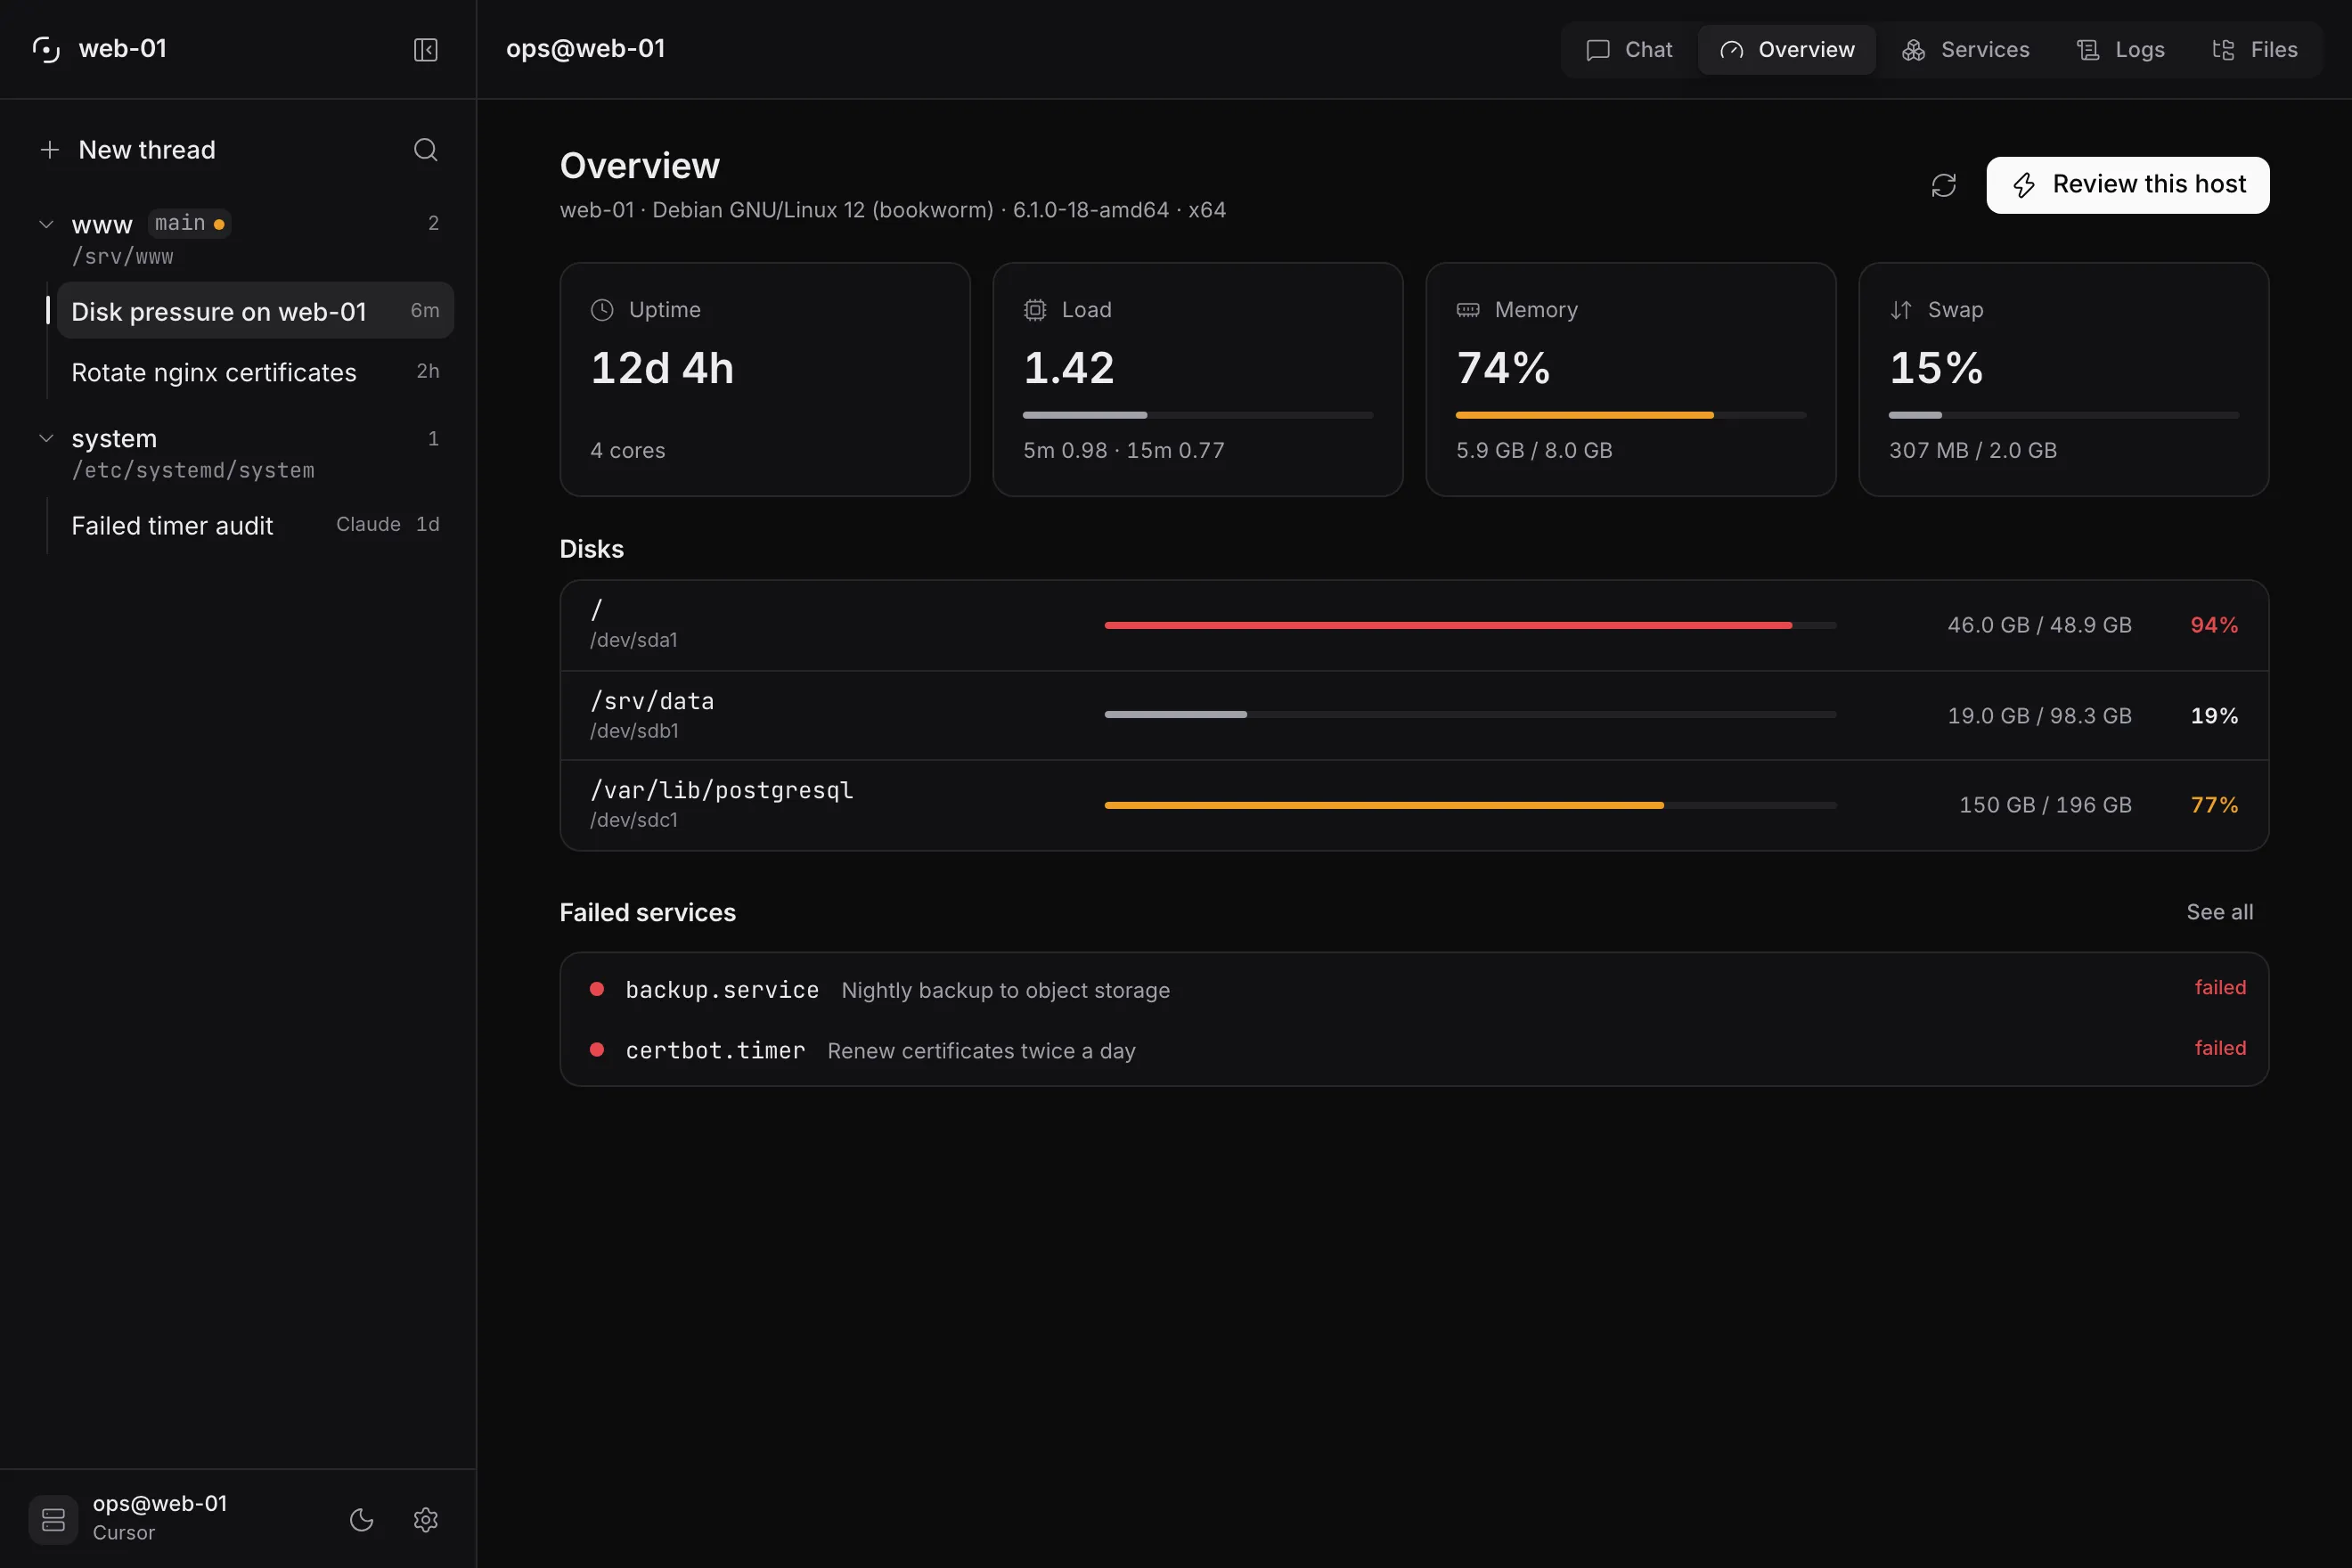This screenshot has height=1568, width=2352.
Task: Click the CPU icon on the Load card
Action: tap(1035, 310)
